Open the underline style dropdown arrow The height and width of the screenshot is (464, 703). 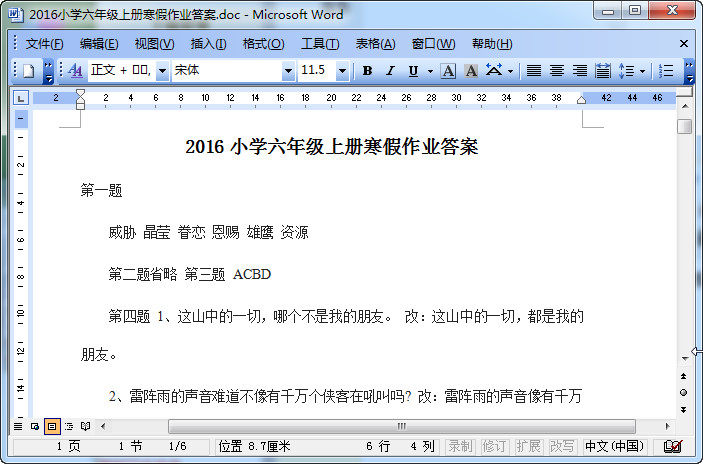point(430,71)
